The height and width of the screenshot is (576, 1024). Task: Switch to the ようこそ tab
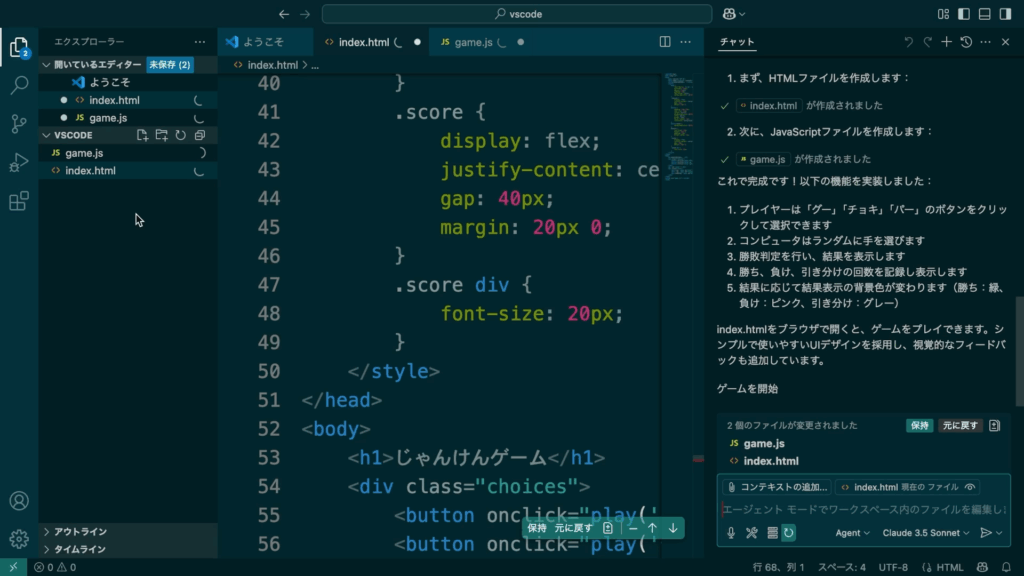point(258,42)
